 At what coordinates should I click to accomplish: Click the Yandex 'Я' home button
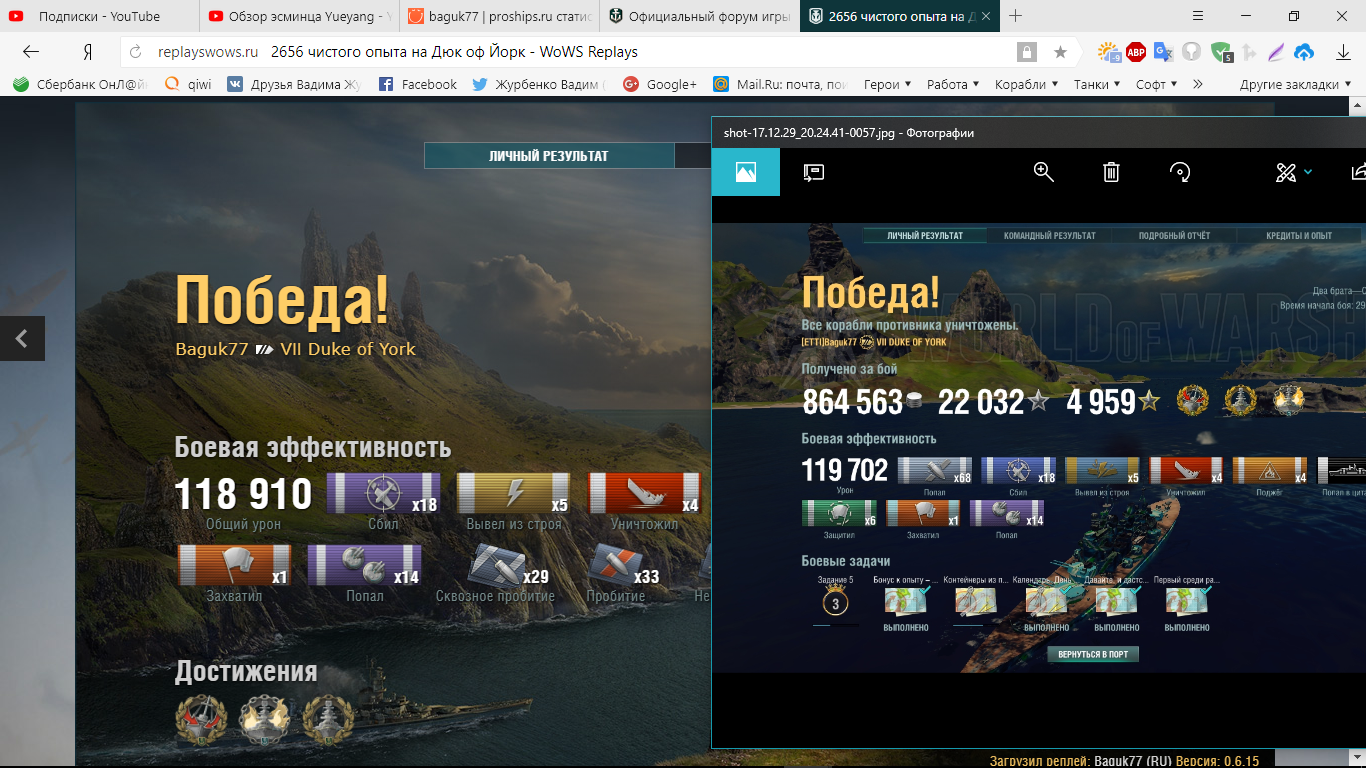(88, 52)
